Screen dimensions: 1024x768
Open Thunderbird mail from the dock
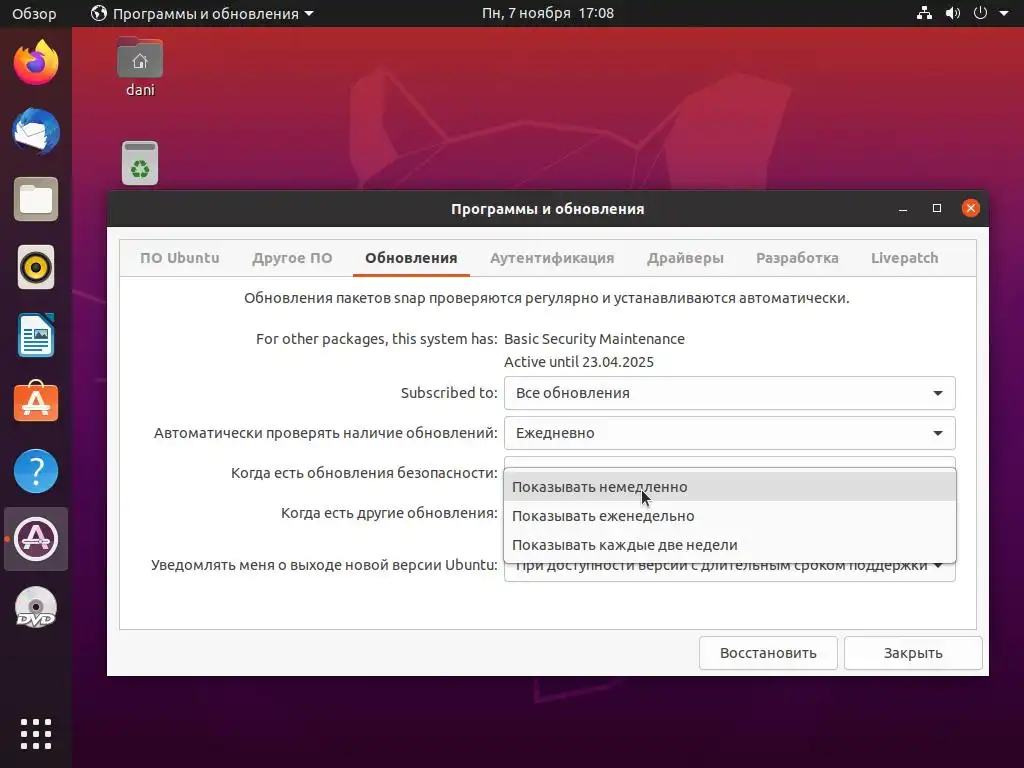[36, 131]
